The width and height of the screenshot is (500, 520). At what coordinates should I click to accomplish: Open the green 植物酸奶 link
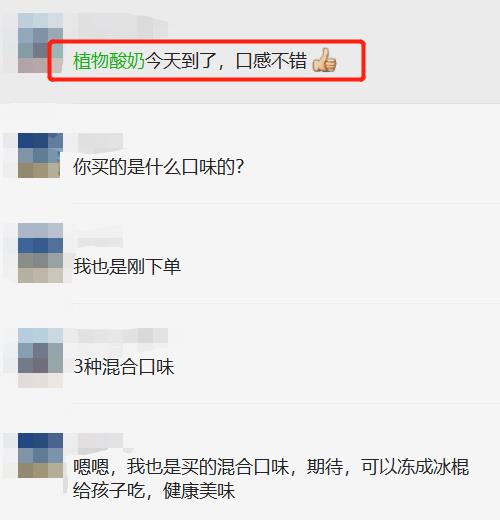point(109,61)
